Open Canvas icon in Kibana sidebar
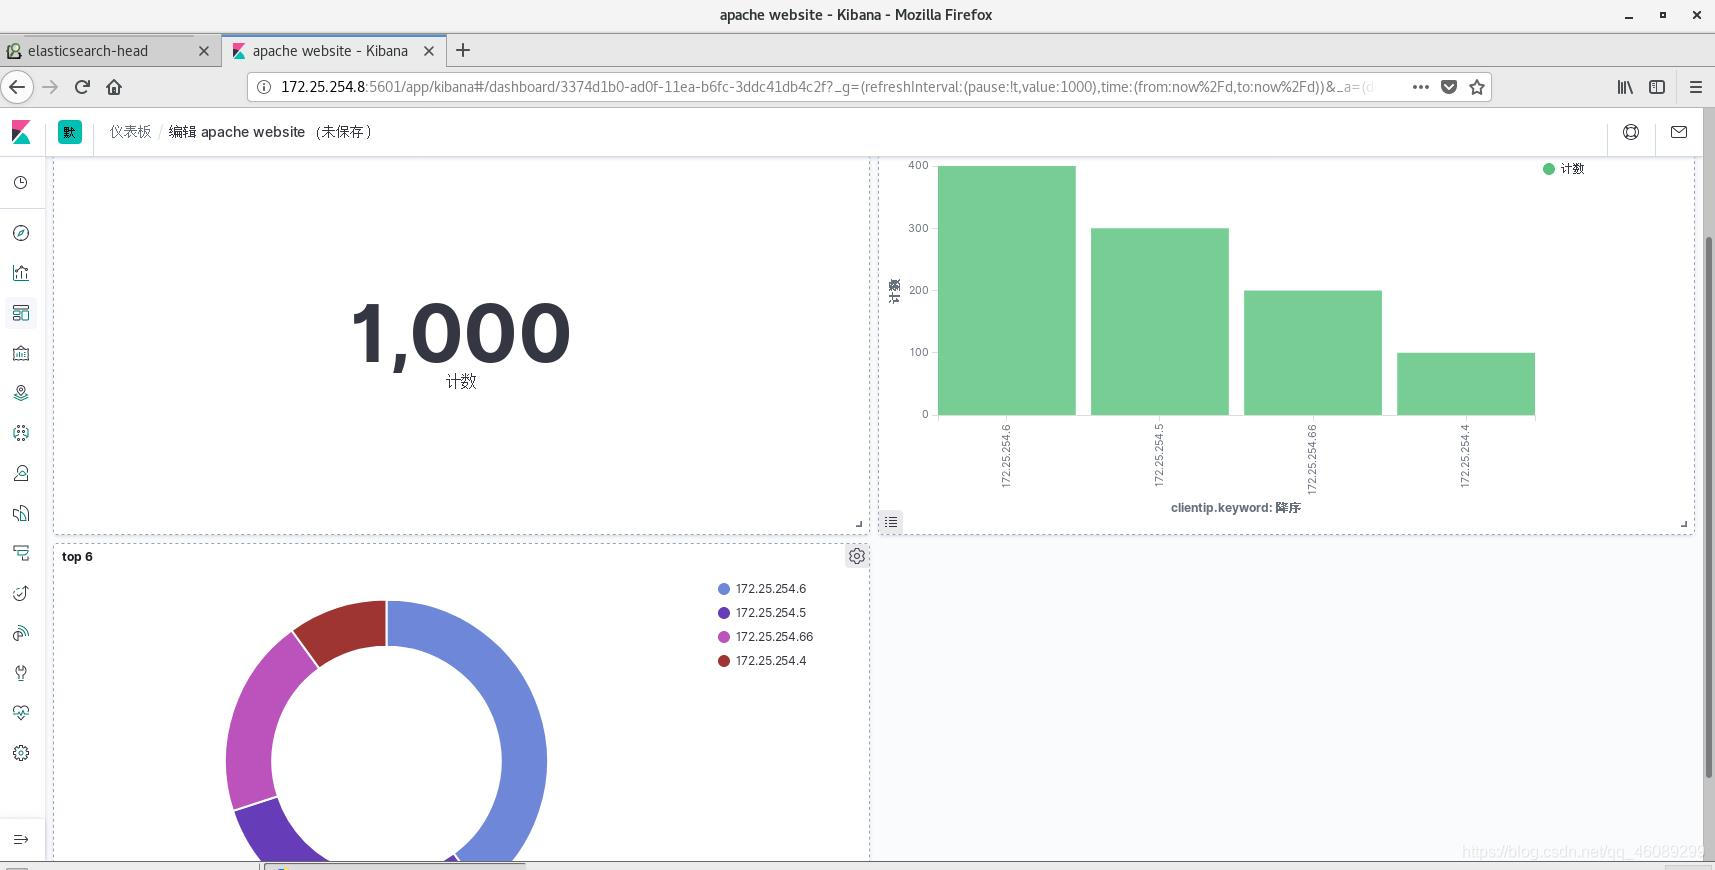This screenshot has width=1715, height=870. (x=21, y=353)
